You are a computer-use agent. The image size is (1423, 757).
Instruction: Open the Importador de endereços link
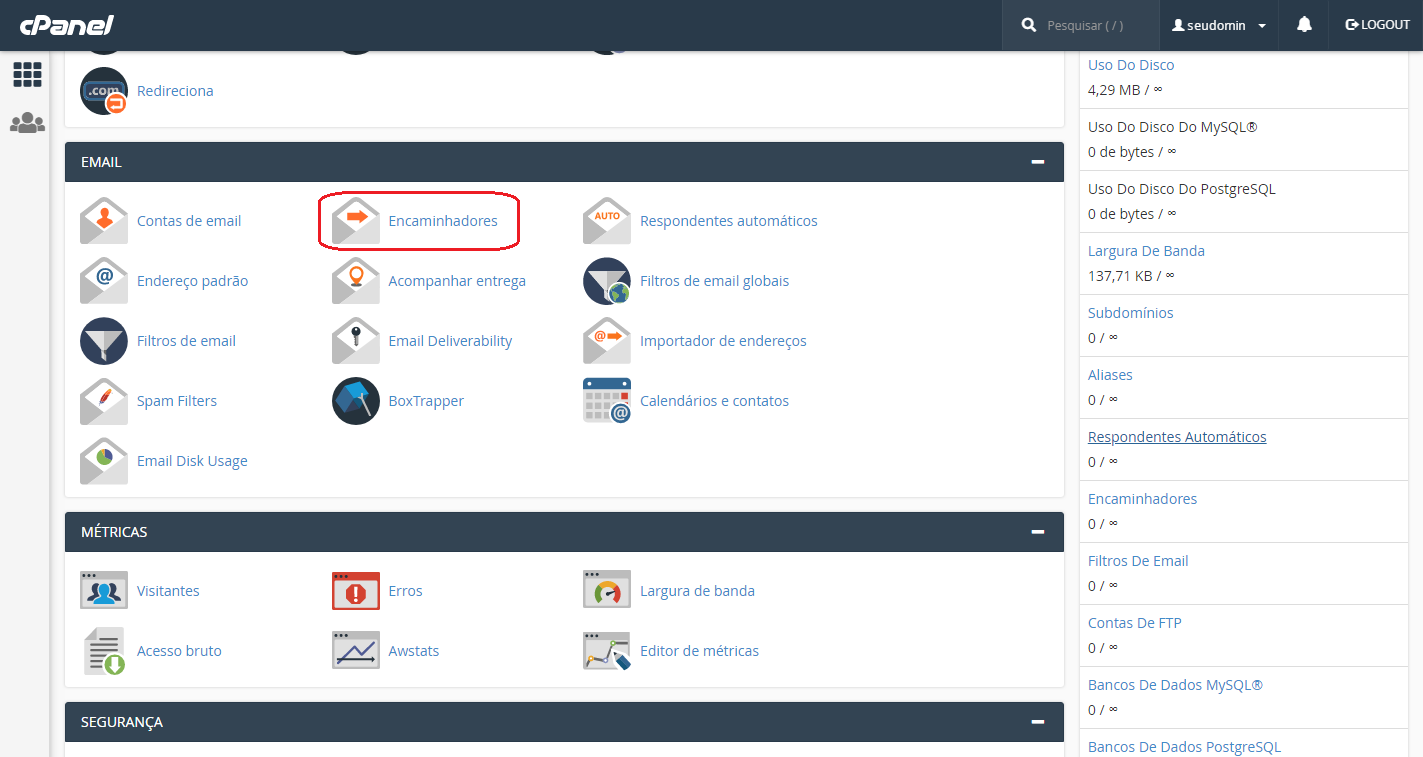(x=723, y=341)
